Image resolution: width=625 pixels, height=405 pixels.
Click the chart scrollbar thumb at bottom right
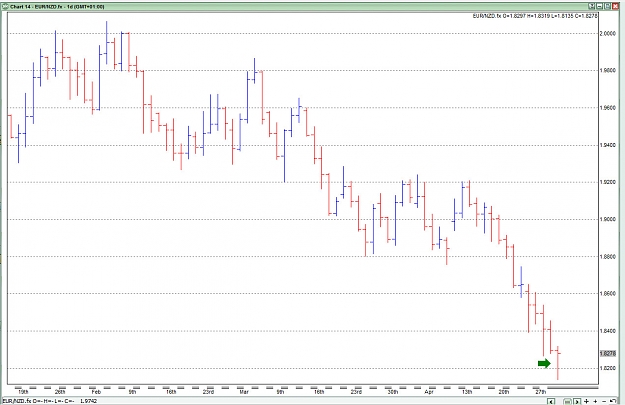coord(568,402)
